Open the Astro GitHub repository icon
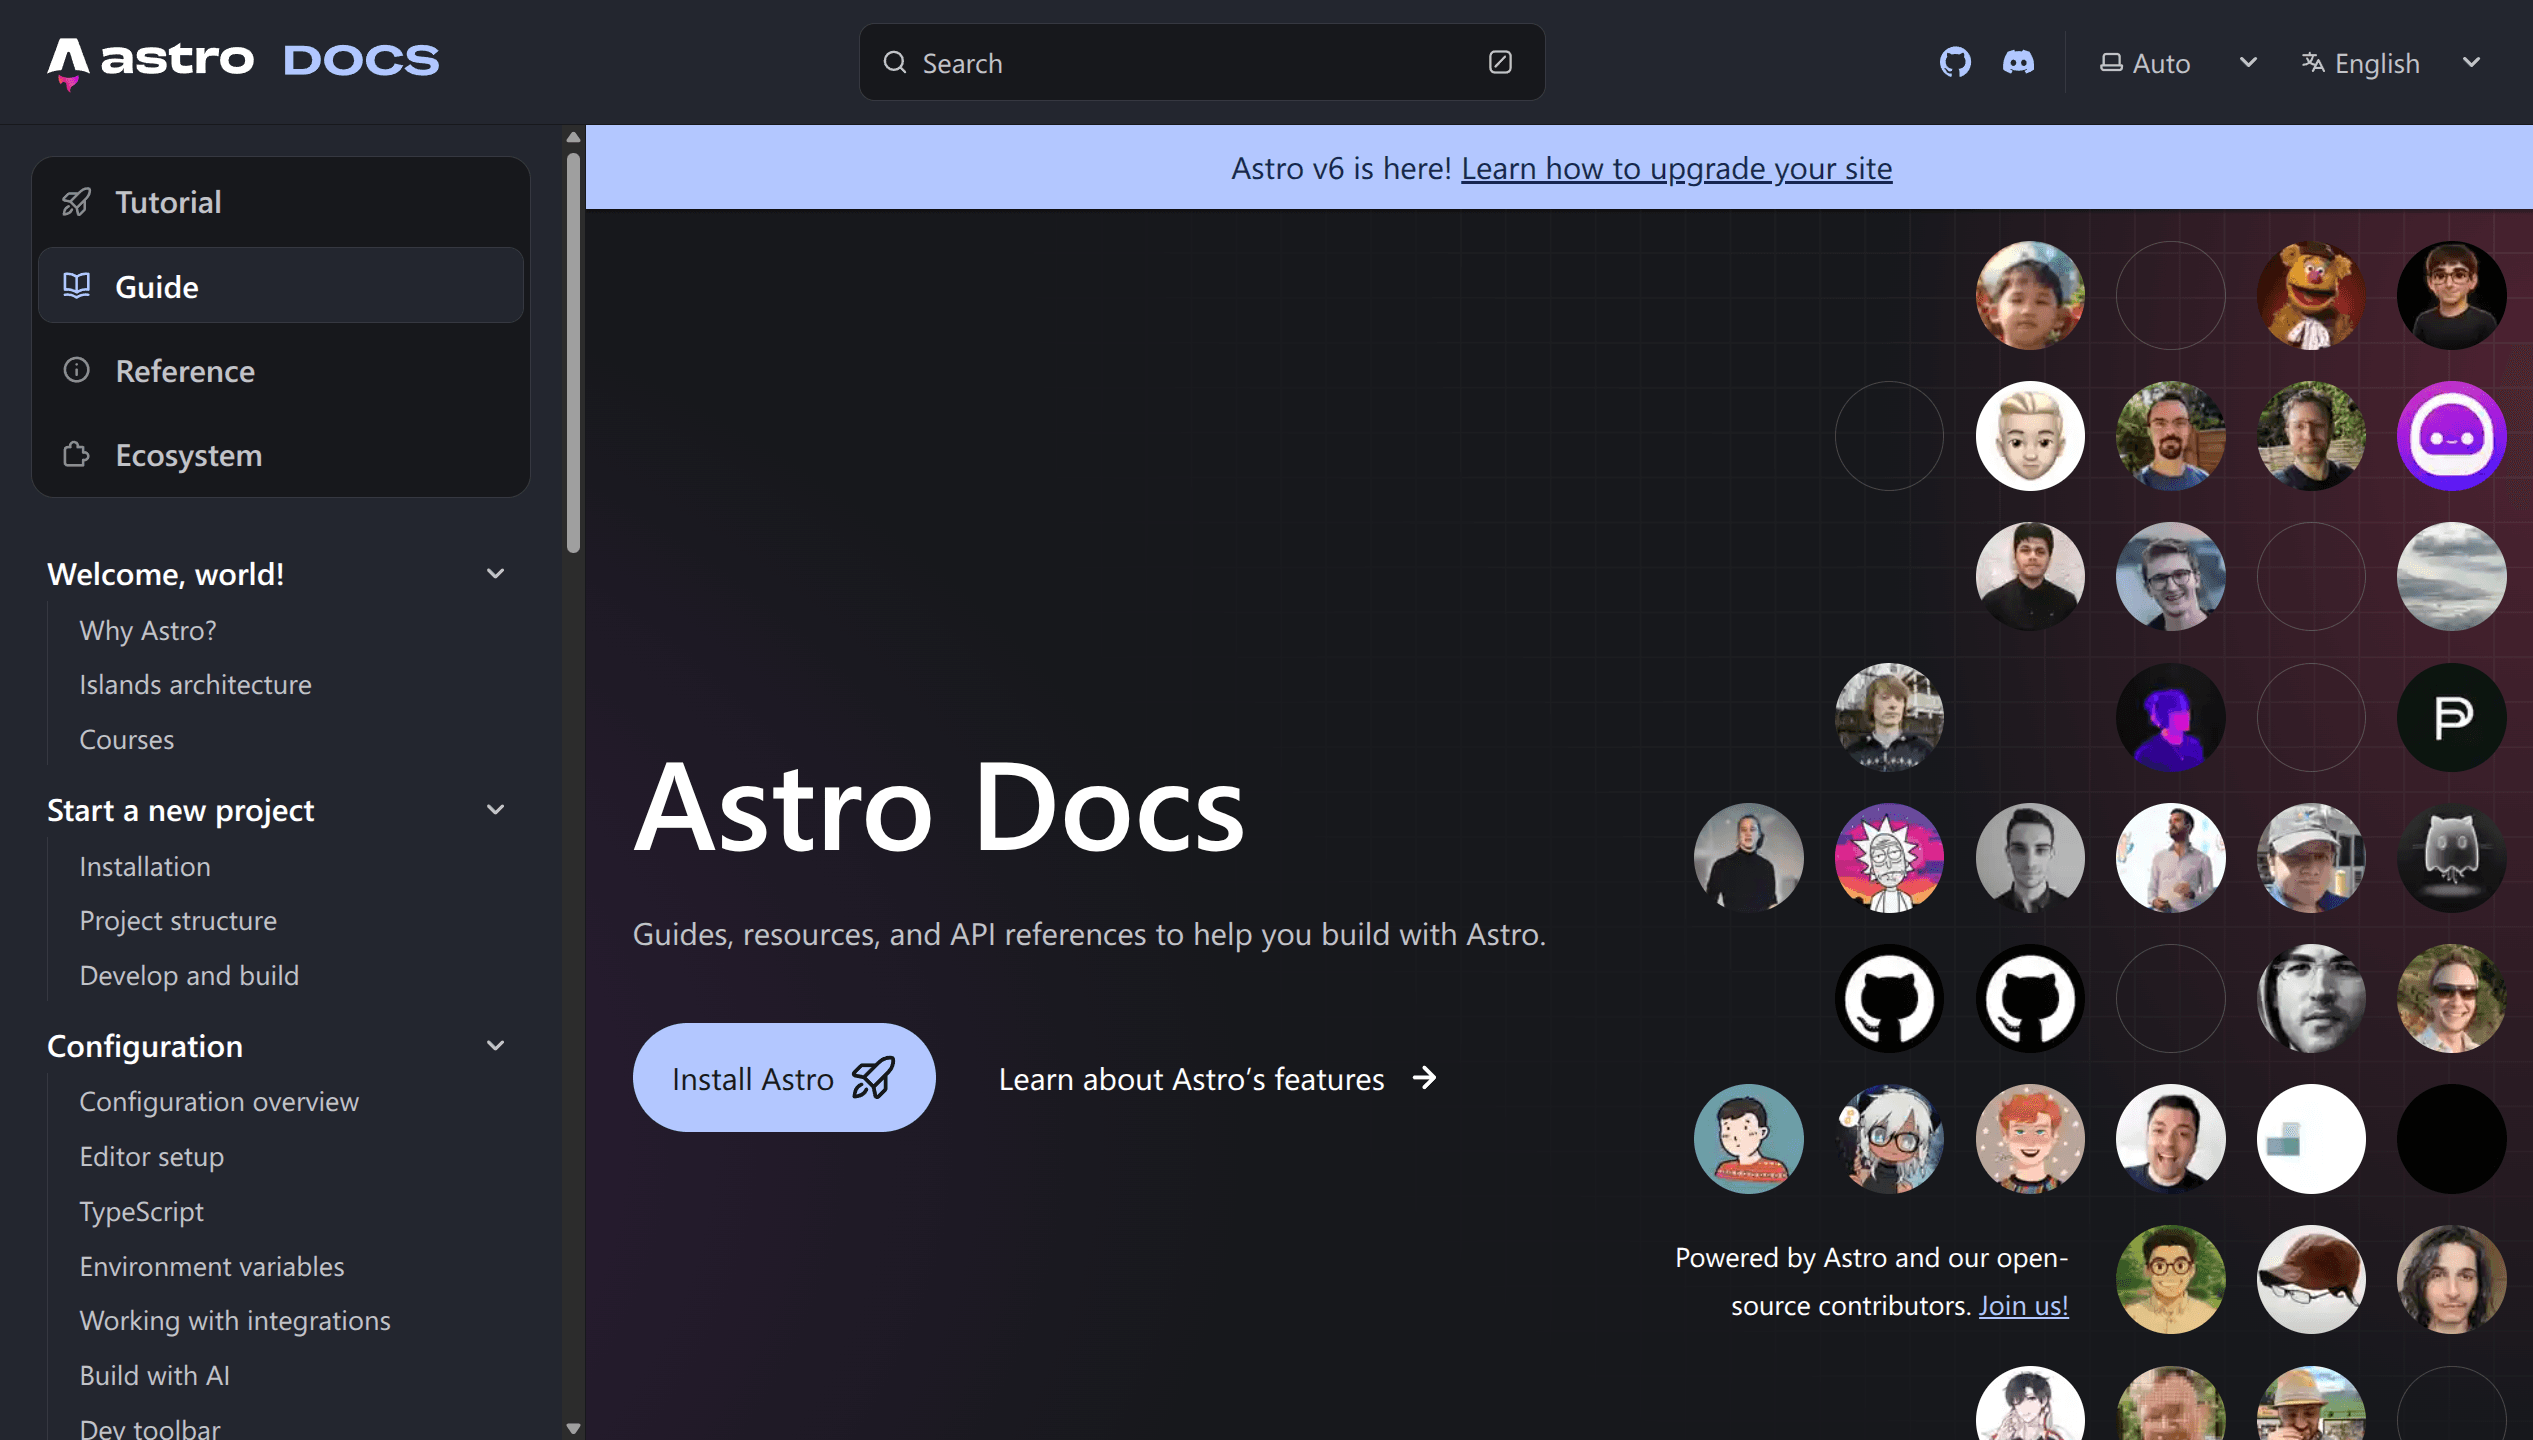The width and height of the screenshot is (2533, 1440). (1955, 62)
